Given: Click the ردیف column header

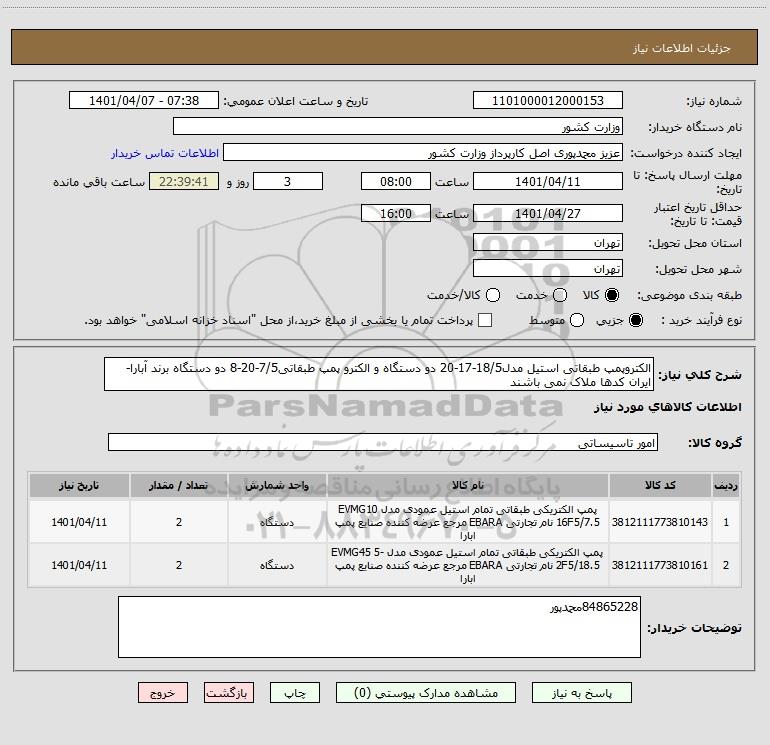Looking at the screenshot, I should [x=726, y=486].
